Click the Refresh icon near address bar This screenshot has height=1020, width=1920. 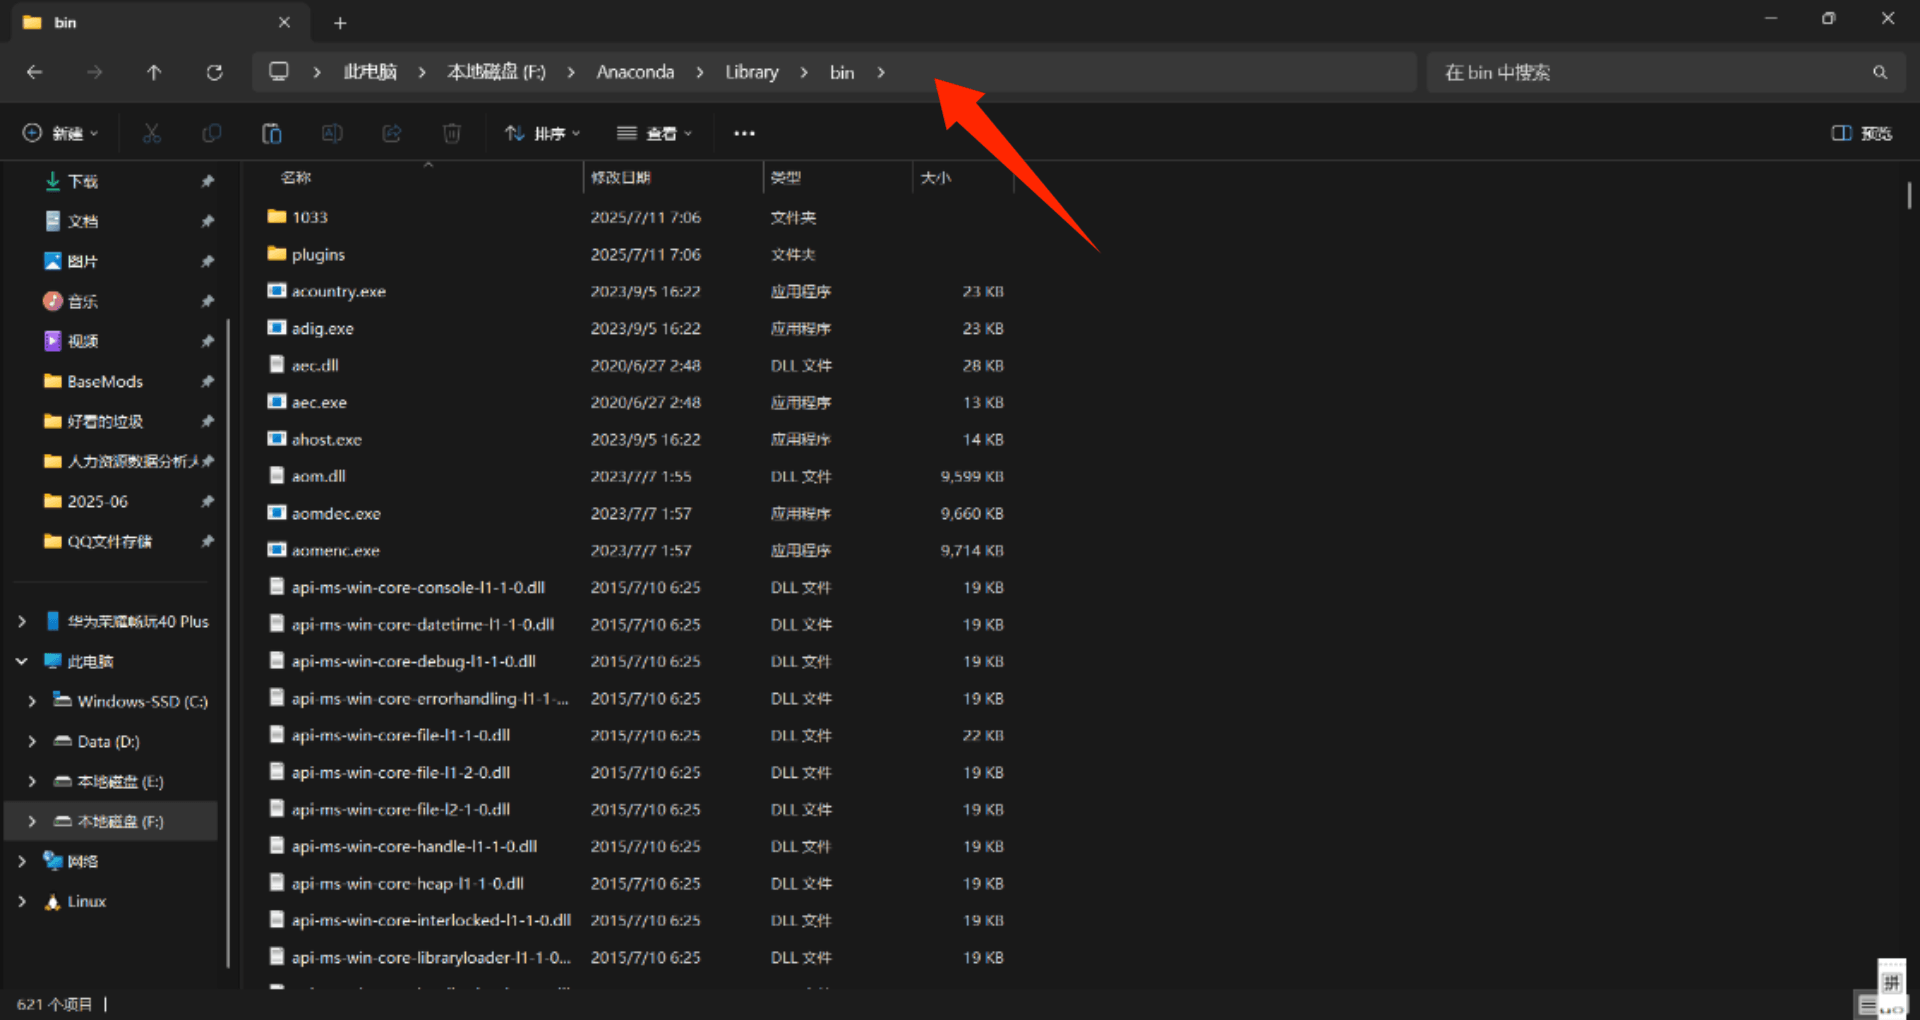pos(214,72)
